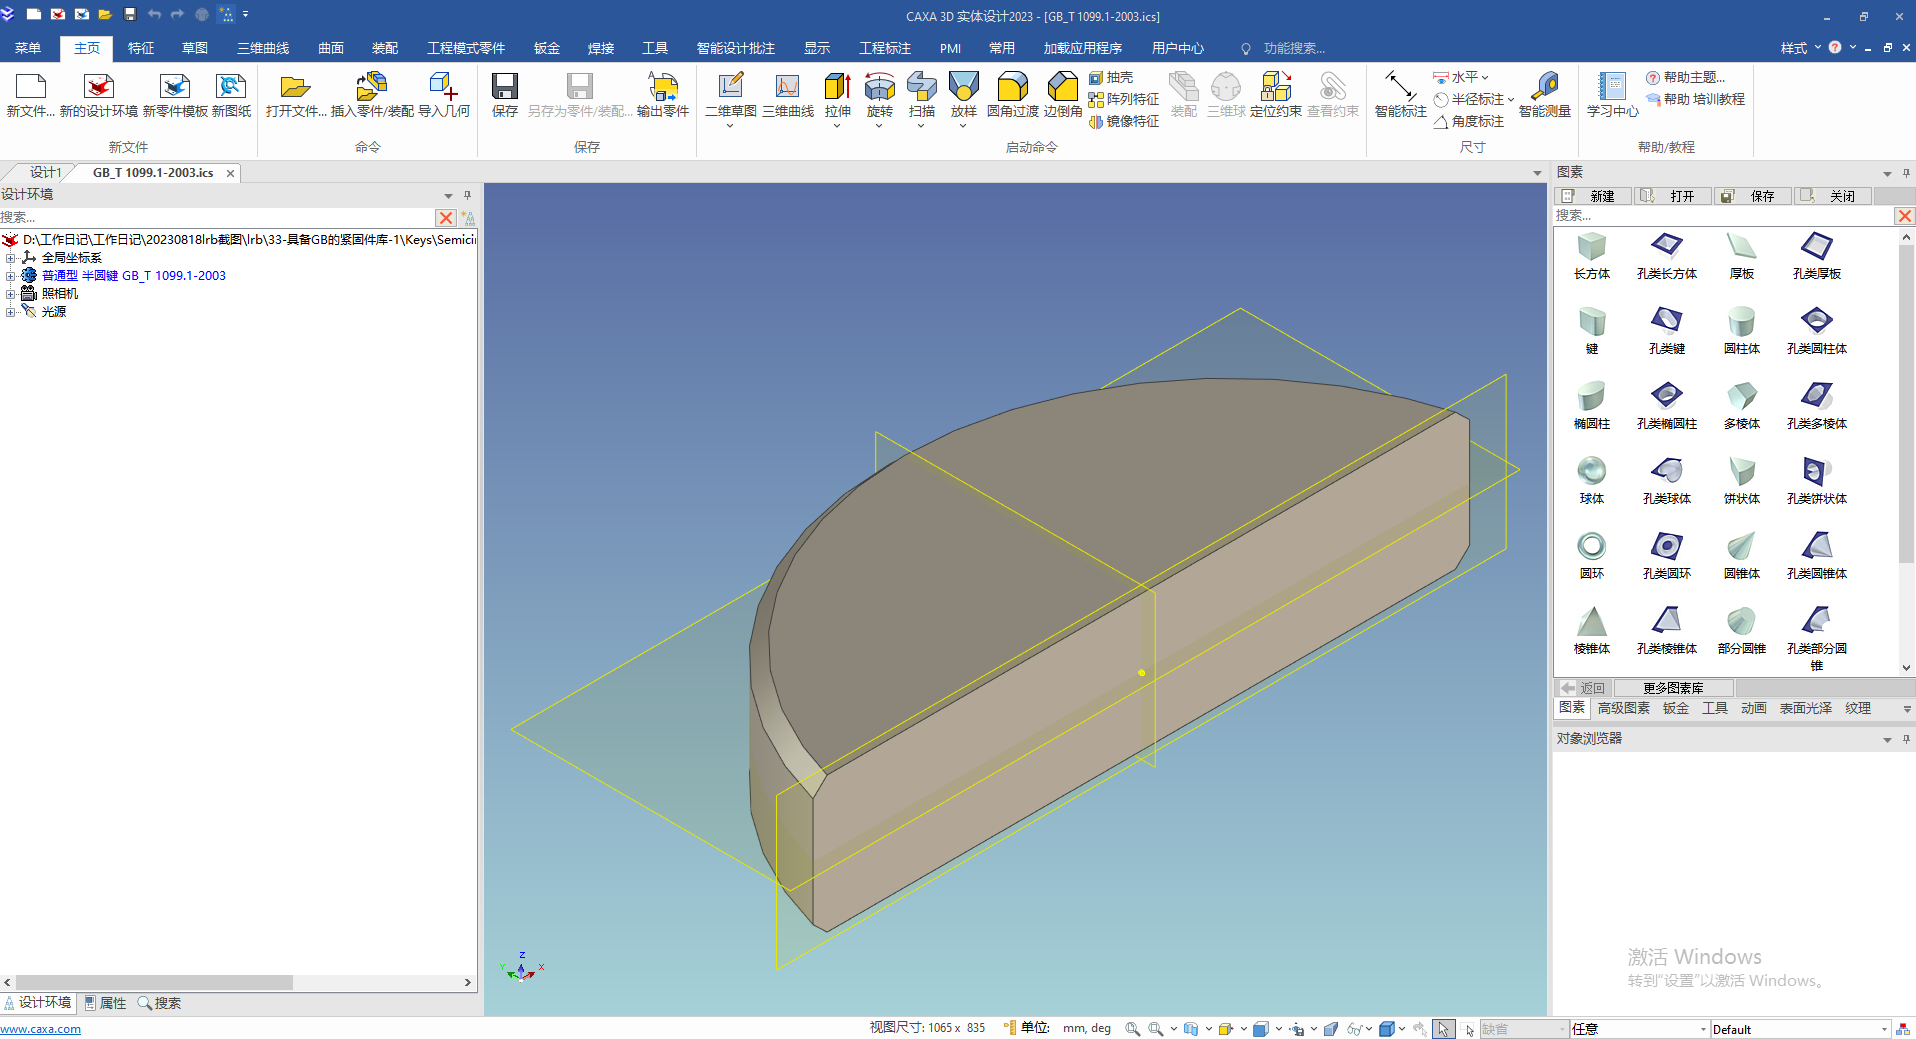
Task: Apply 边倒角 chamfer tool
Action: click(x=1063, y=95)
